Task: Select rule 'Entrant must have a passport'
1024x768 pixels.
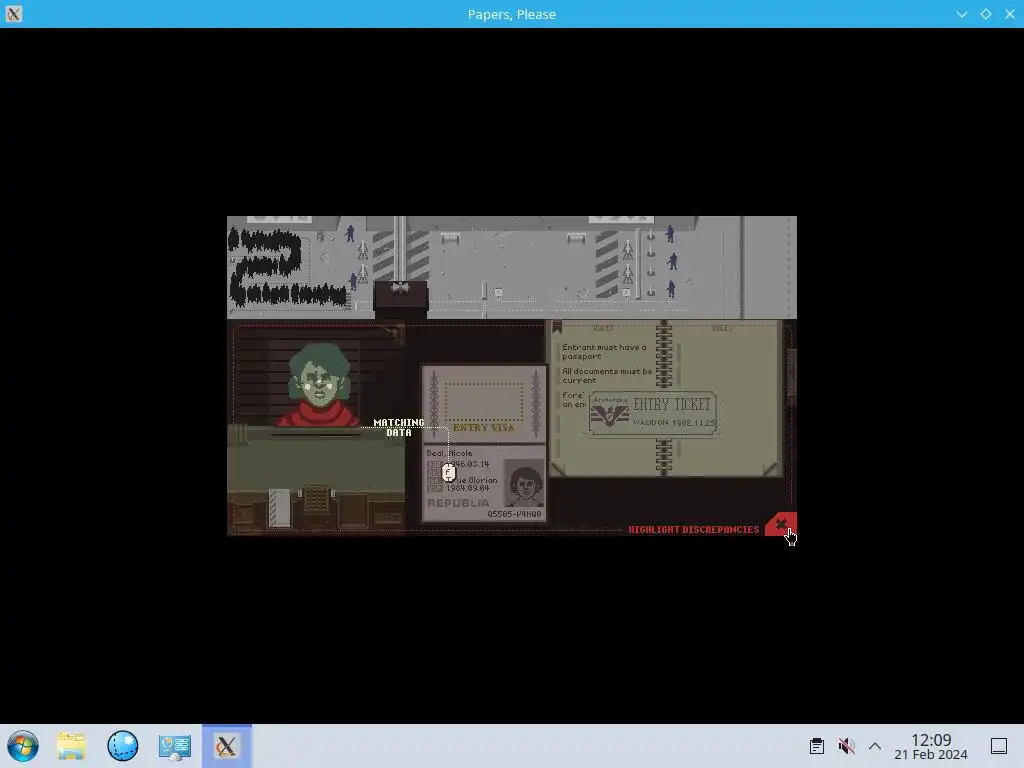Action: click(x=604, y=351)
